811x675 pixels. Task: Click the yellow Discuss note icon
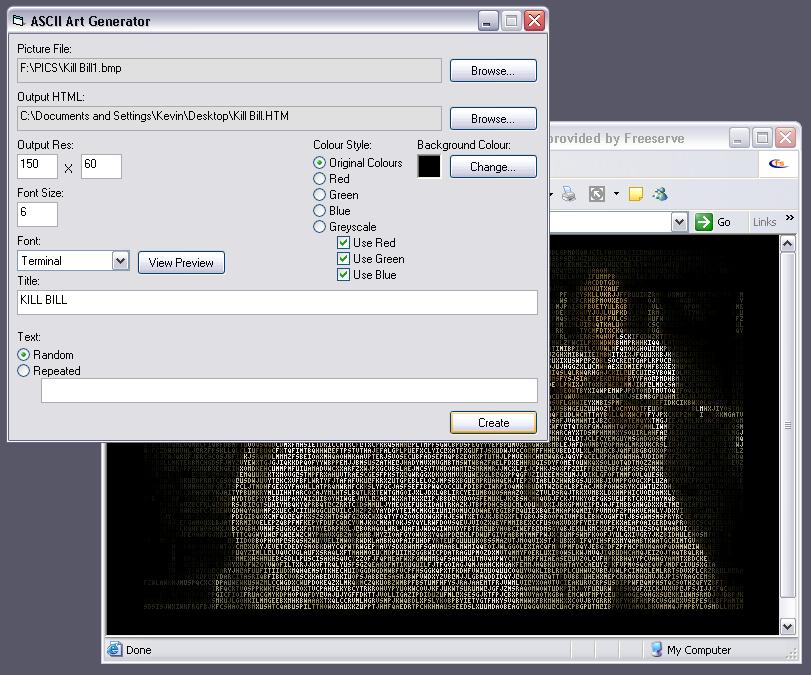coord(635,194)
